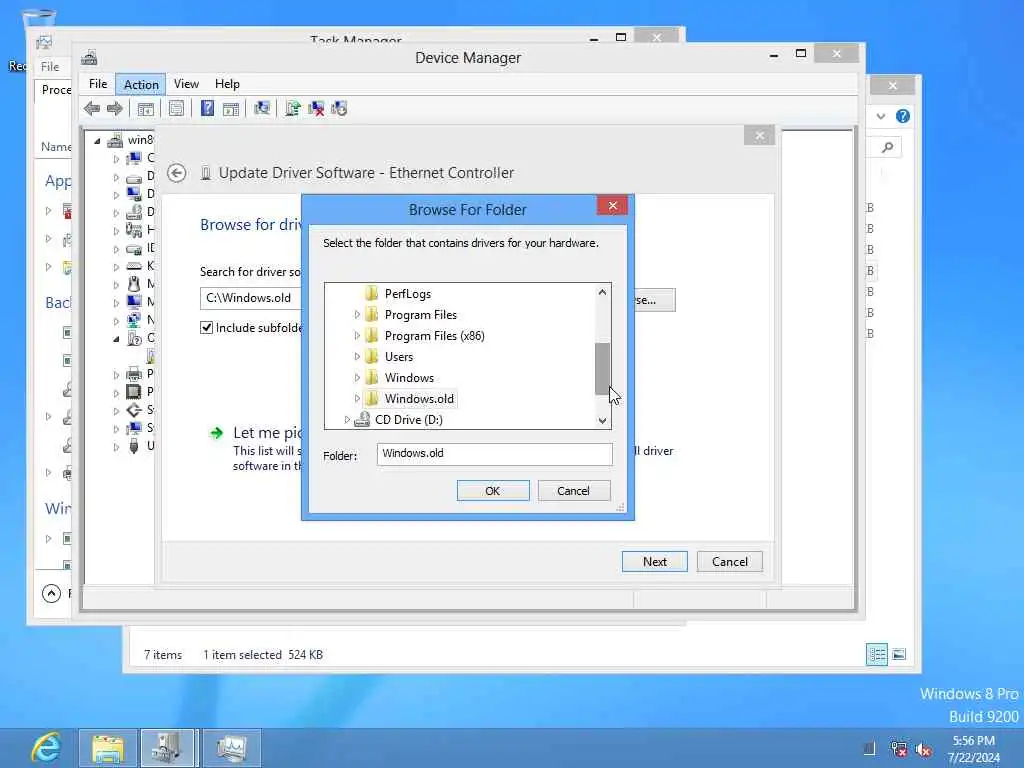Viewport: 1024px width, 768px height.
Task: Click the Forward arrow in Device Manager toolbar
Action: (x=114, y=108)
